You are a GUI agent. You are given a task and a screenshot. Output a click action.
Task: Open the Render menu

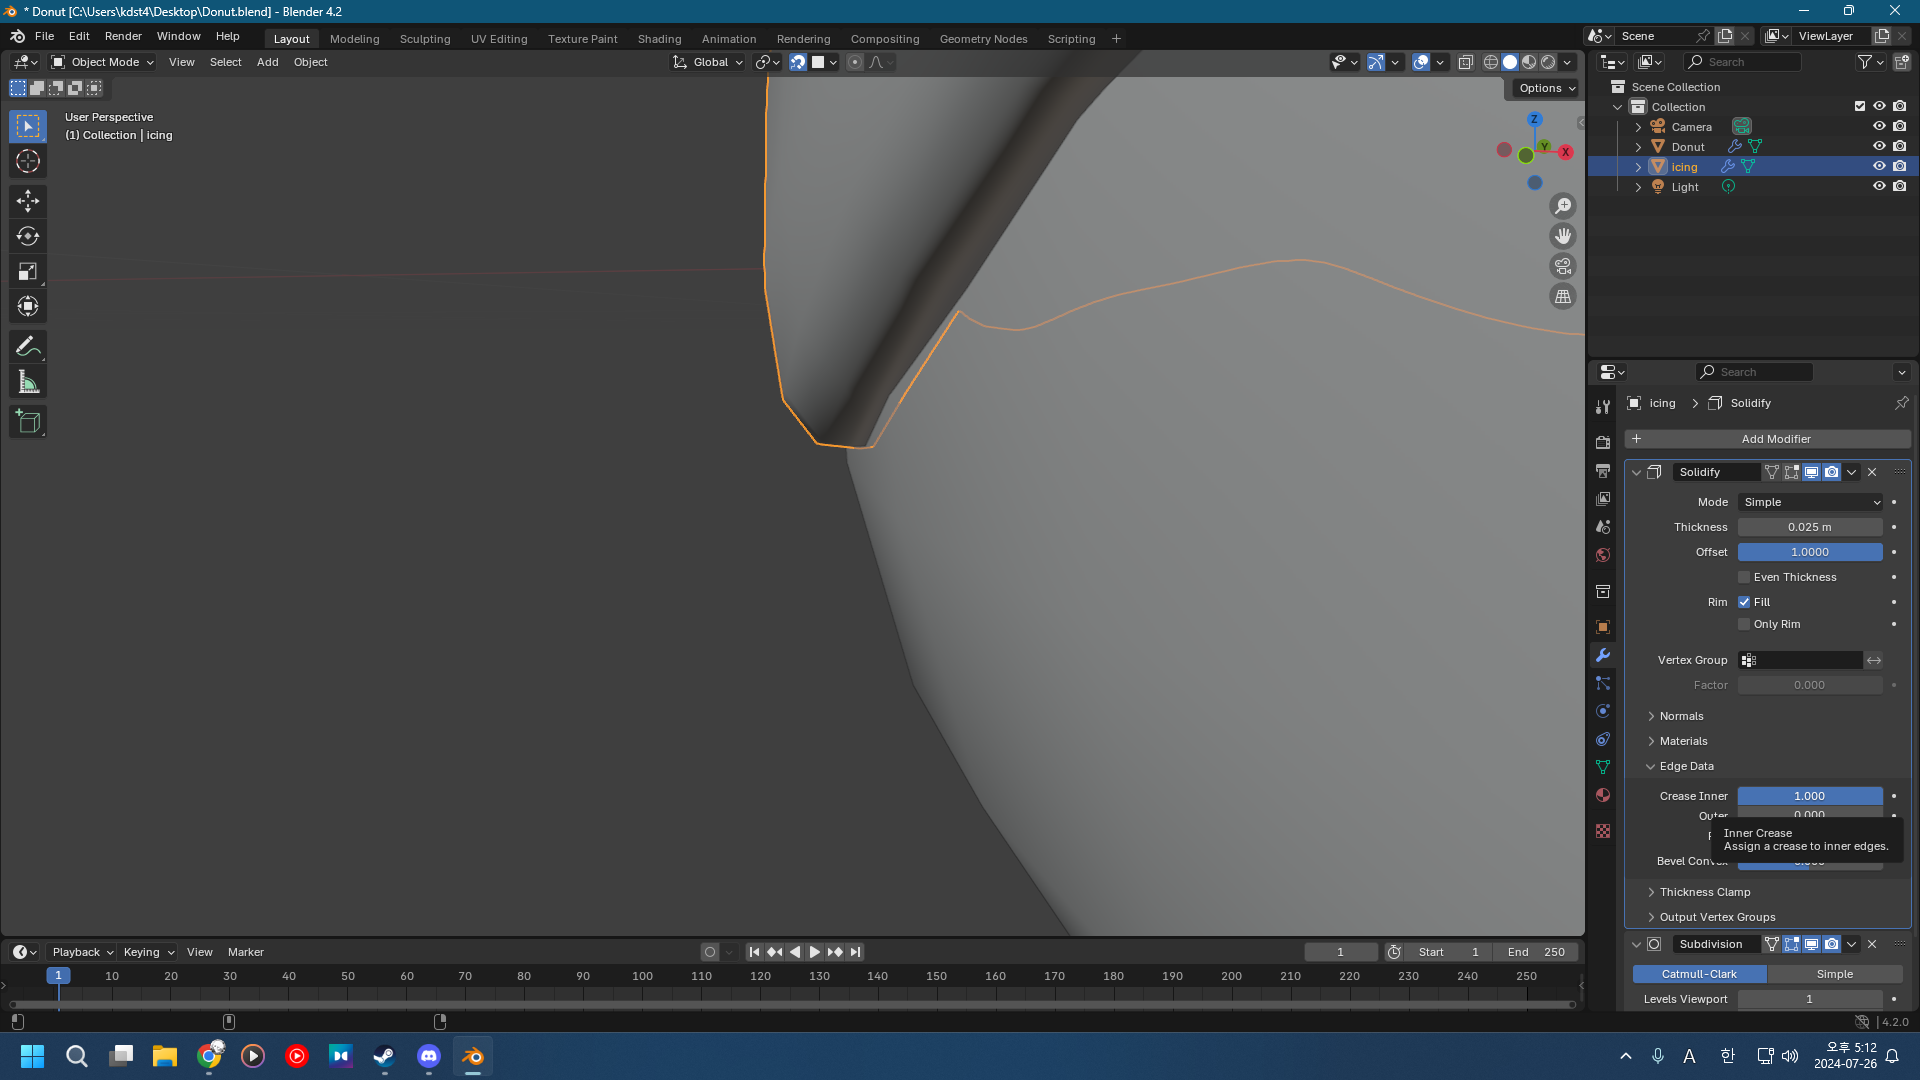point(123,36)
